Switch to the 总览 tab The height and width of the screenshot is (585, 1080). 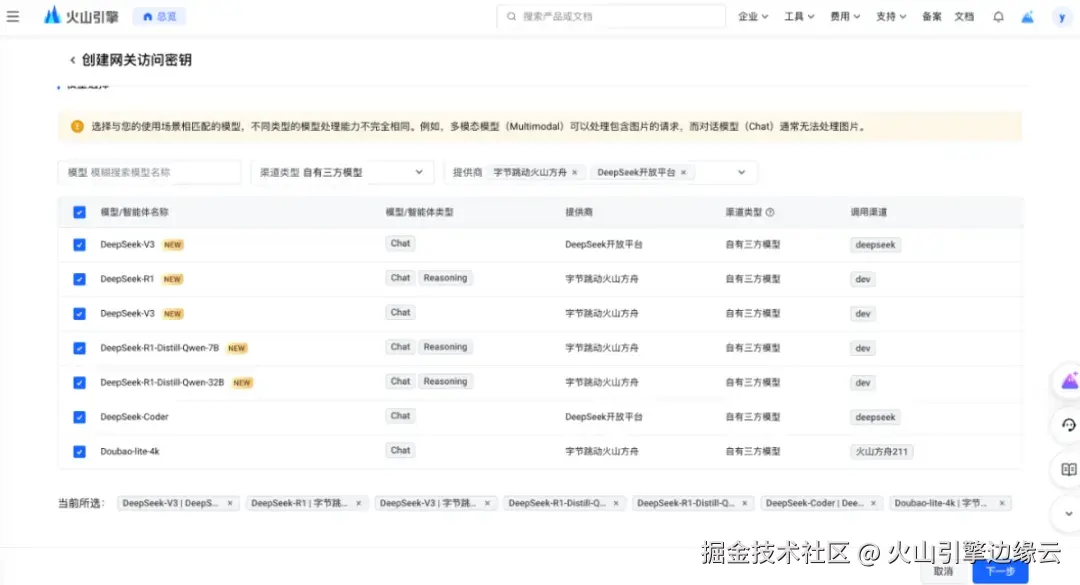(x=159, y=15)
